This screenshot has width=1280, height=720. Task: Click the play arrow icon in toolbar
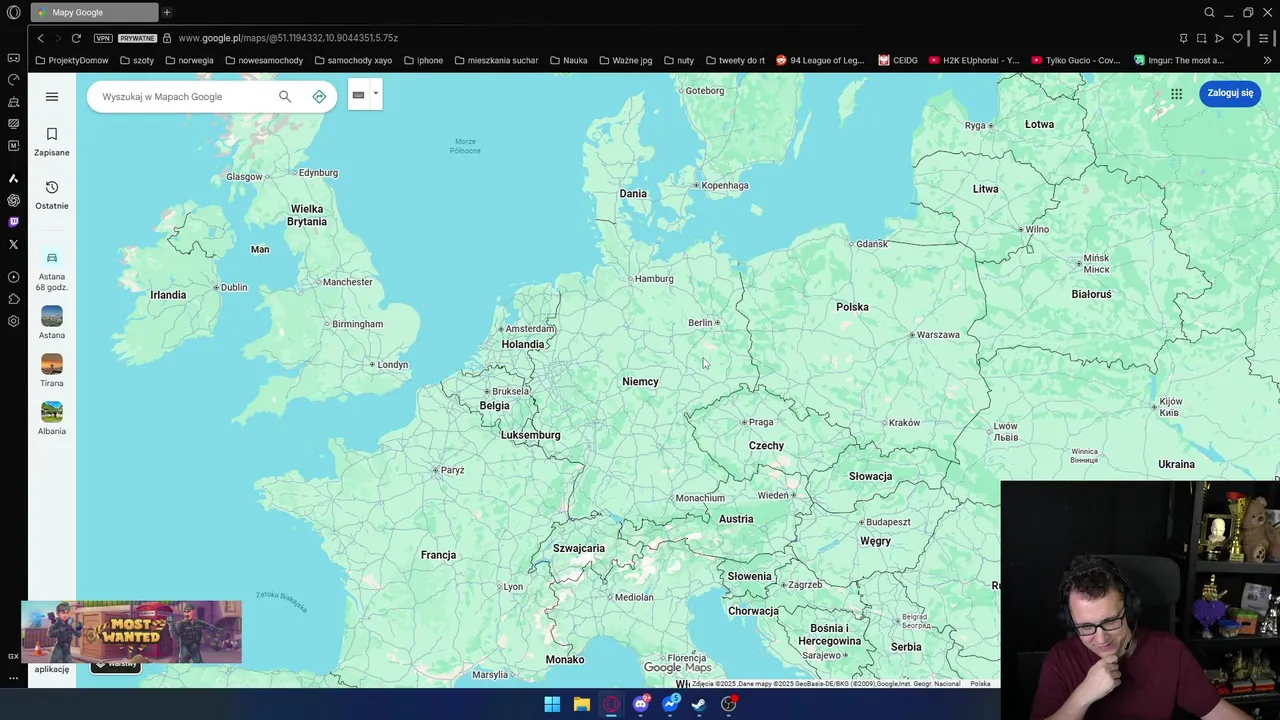pos(1219,38)
